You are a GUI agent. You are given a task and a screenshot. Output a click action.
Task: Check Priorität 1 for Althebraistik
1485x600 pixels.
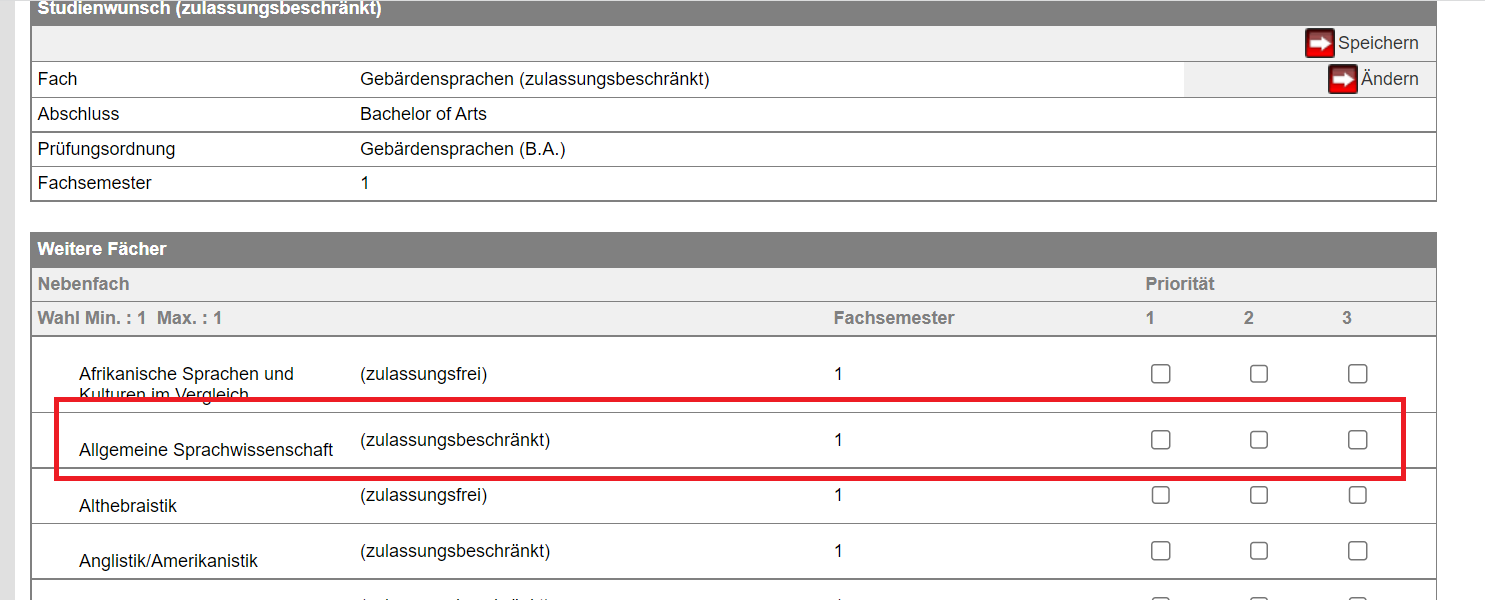pyautogui.click(x=1160, y=494)
